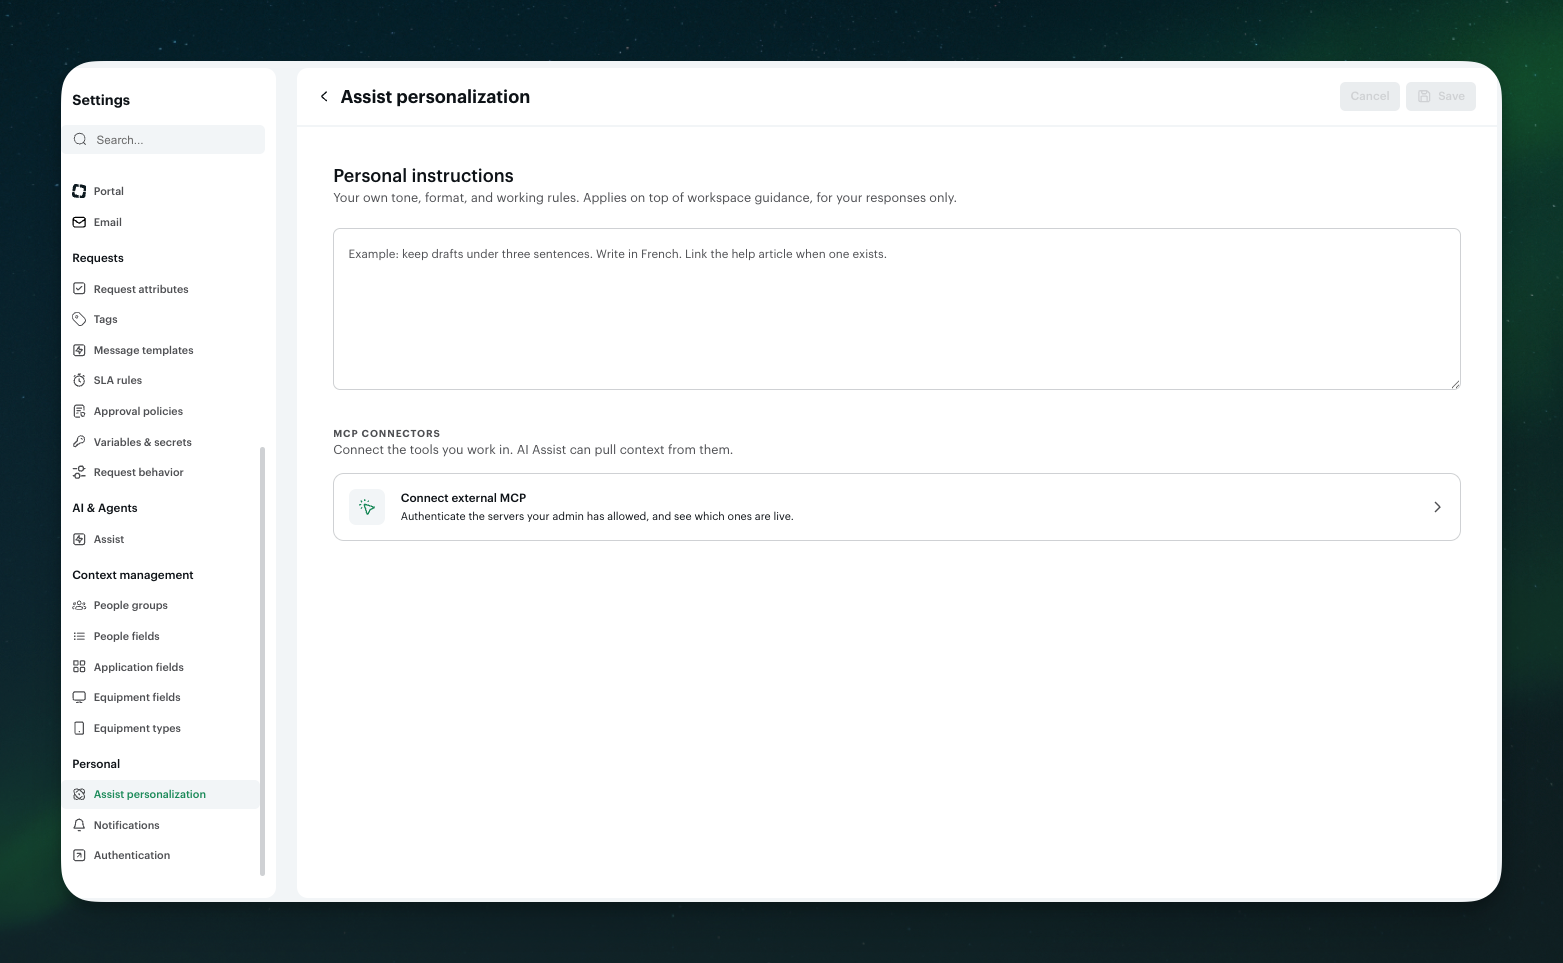This screenshot has width=1563, height=963.
Task: Click the Save button
Action: 1440,96
